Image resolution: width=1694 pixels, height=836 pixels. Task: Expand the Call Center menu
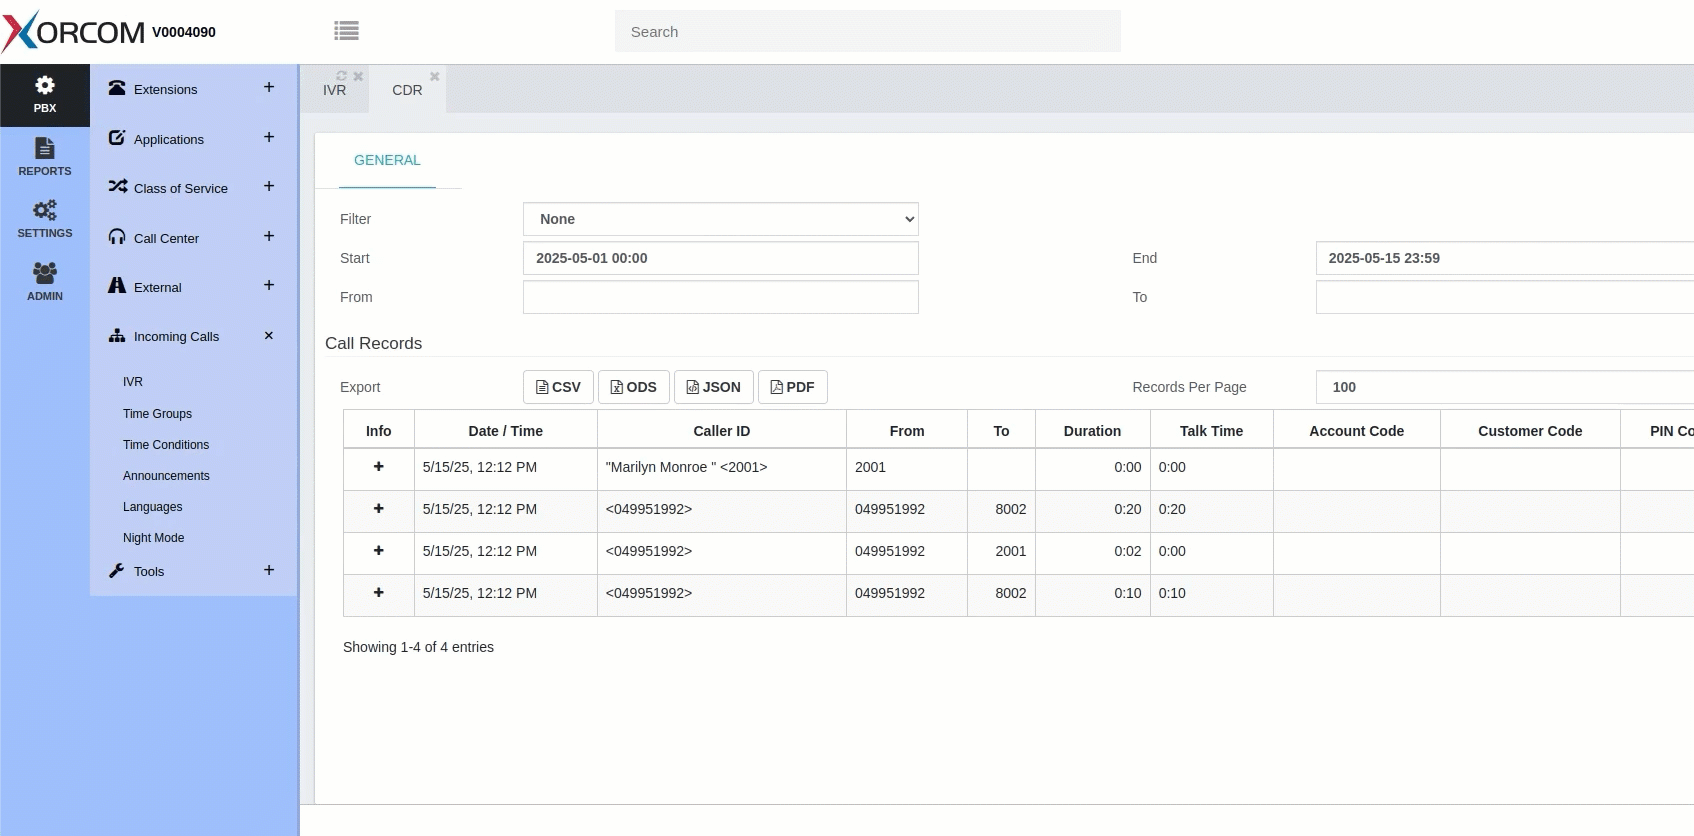269,237
